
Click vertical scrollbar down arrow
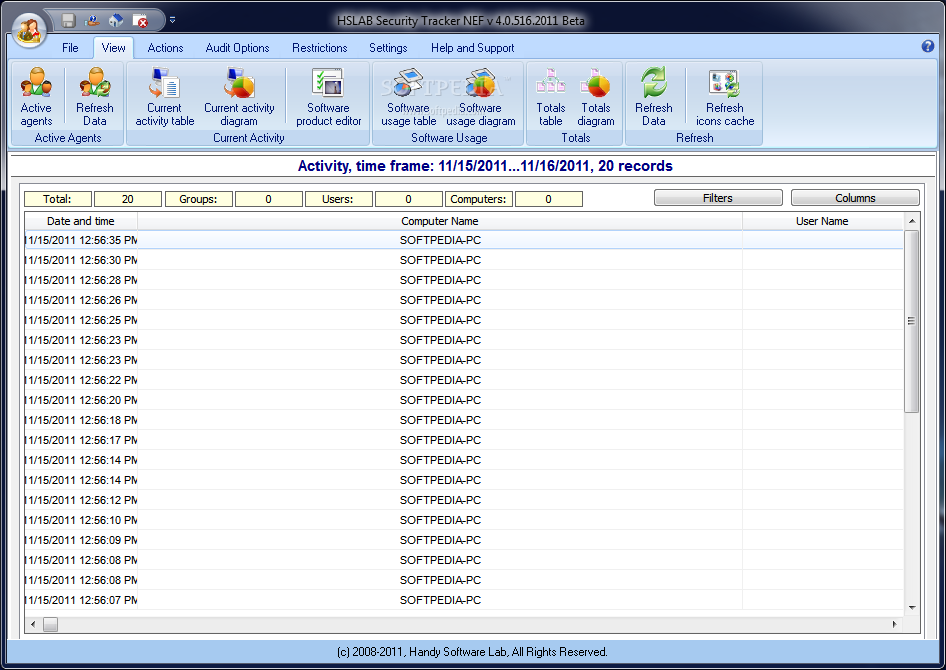(x=912, y=608)
